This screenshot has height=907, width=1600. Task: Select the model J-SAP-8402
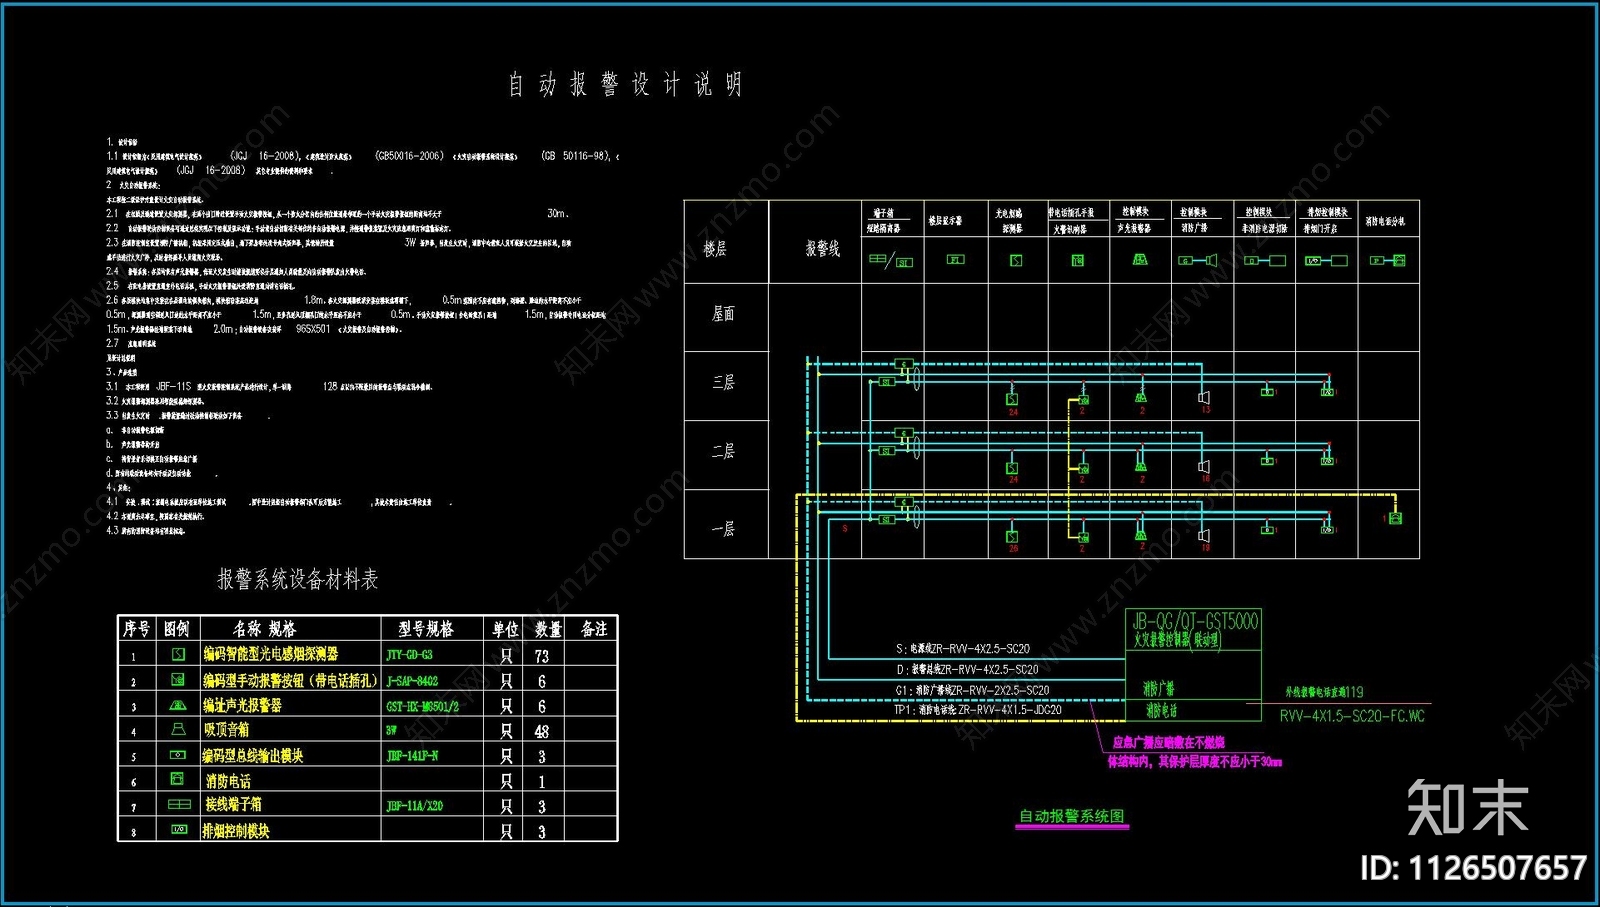coord(412,681)
